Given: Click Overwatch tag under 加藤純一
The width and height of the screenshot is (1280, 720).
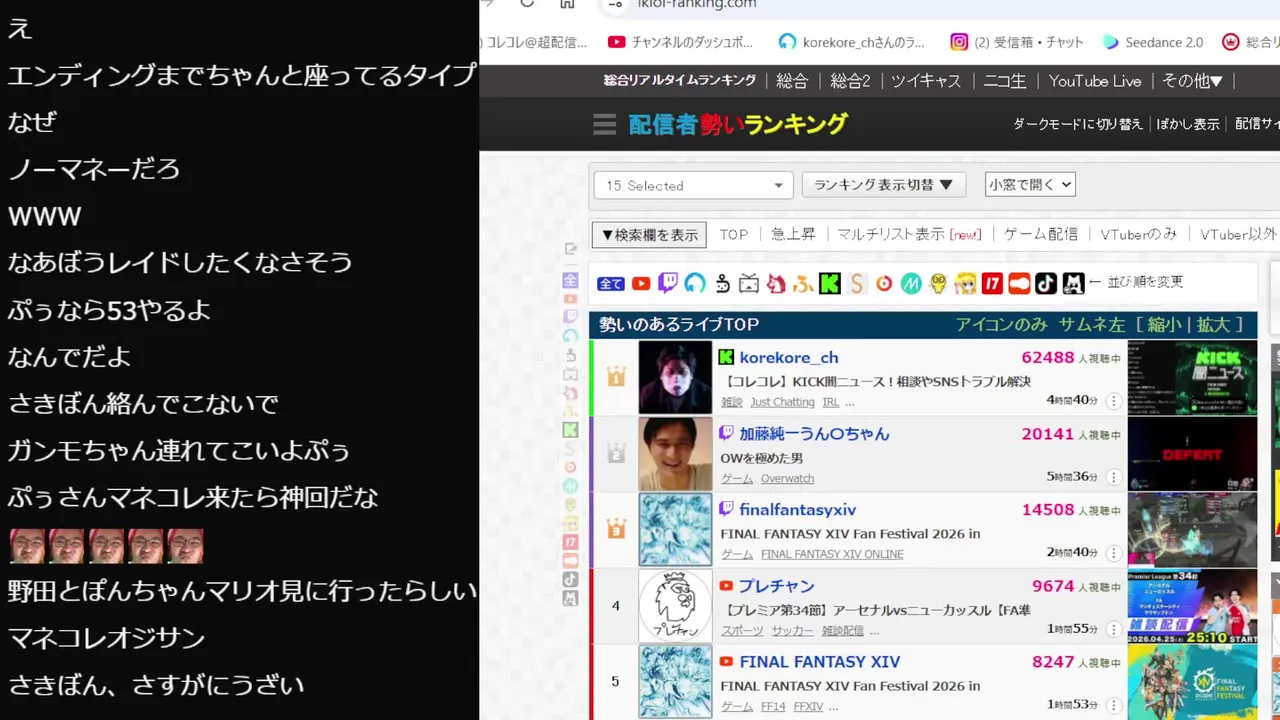Looking at the screenshot, I should click(787, 478).
